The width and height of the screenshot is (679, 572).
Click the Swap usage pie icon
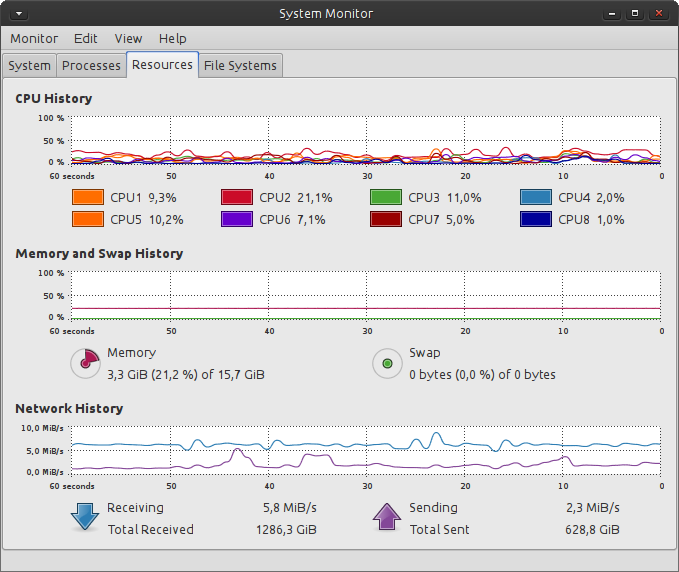pyautogui.click(x=387, y=363)
